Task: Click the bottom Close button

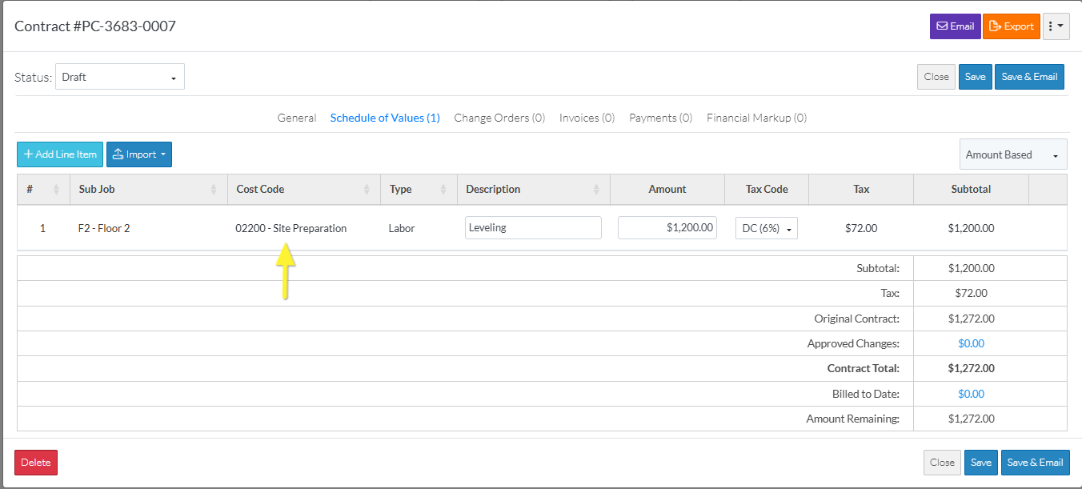Action: [x=942, y=463]
